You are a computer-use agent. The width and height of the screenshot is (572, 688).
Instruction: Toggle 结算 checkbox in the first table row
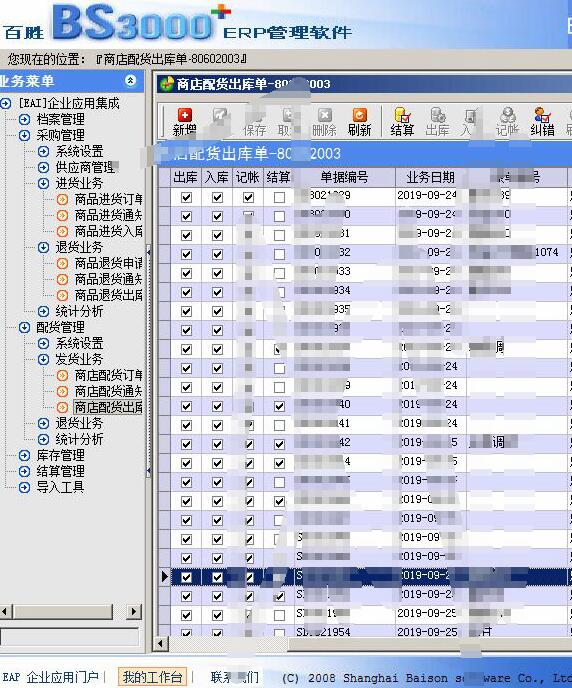(x=279, y=197)
